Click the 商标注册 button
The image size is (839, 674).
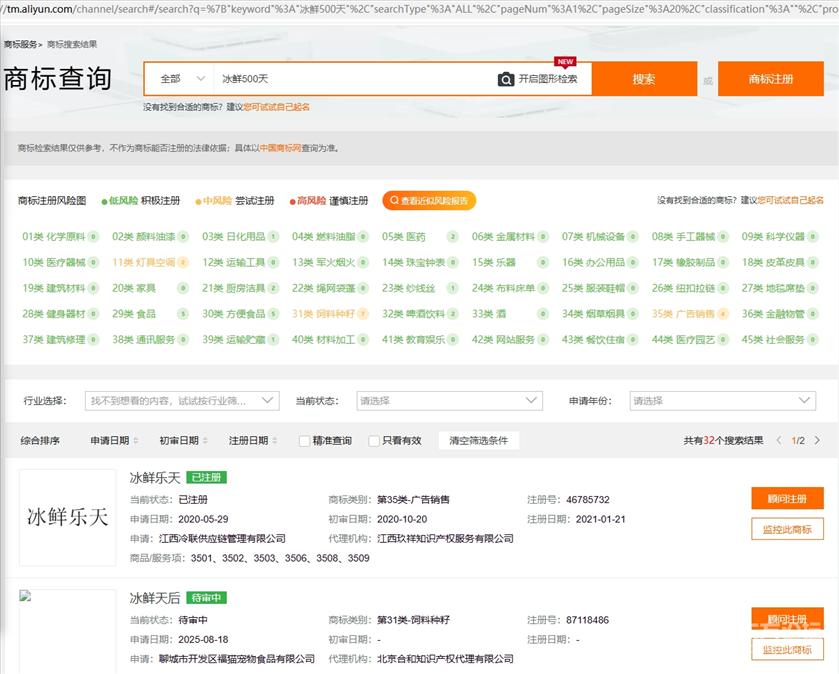pyautogui.click(x=770, y=79)
